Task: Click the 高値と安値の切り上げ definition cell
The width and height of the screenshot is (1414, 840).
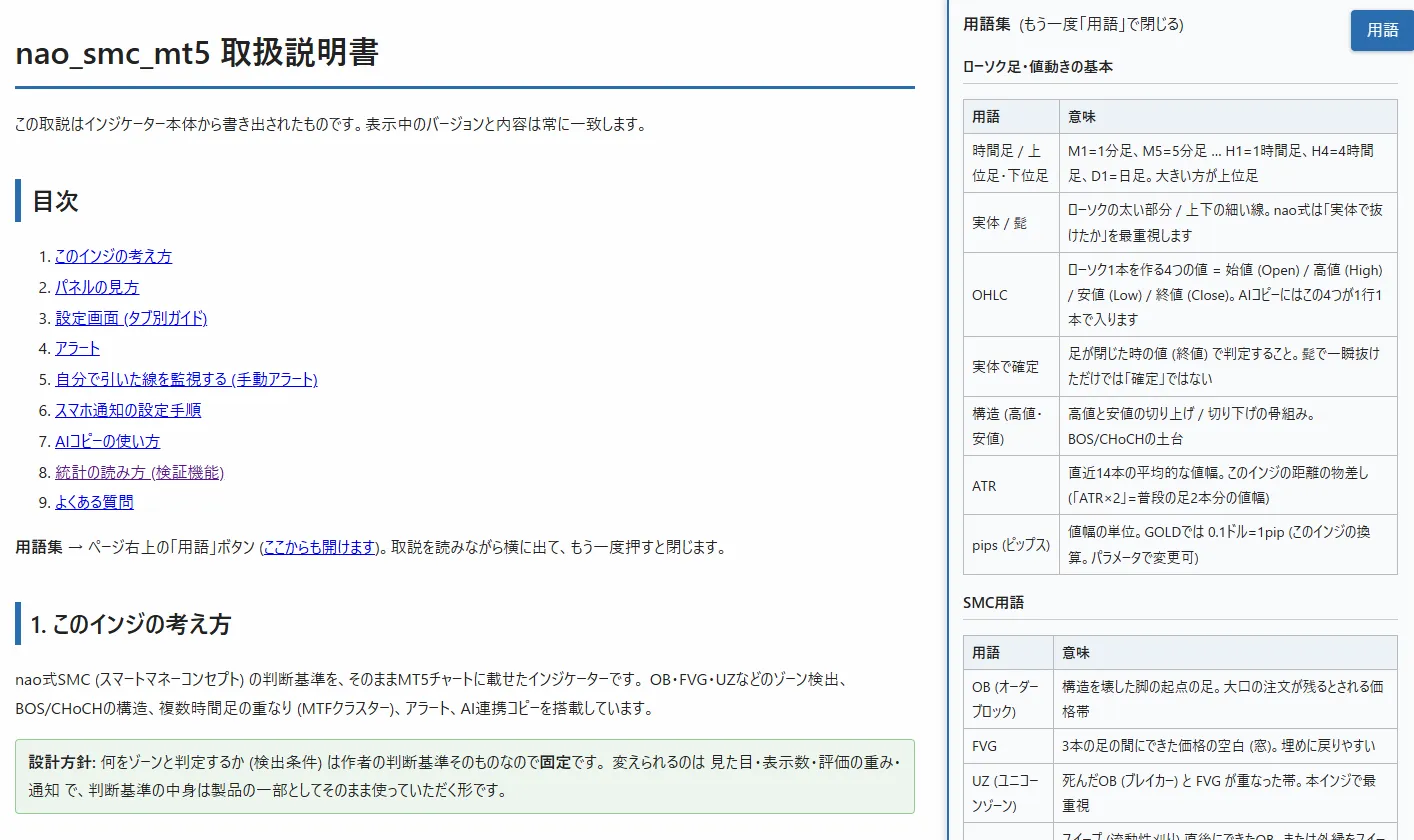Action: point(1228,426)
